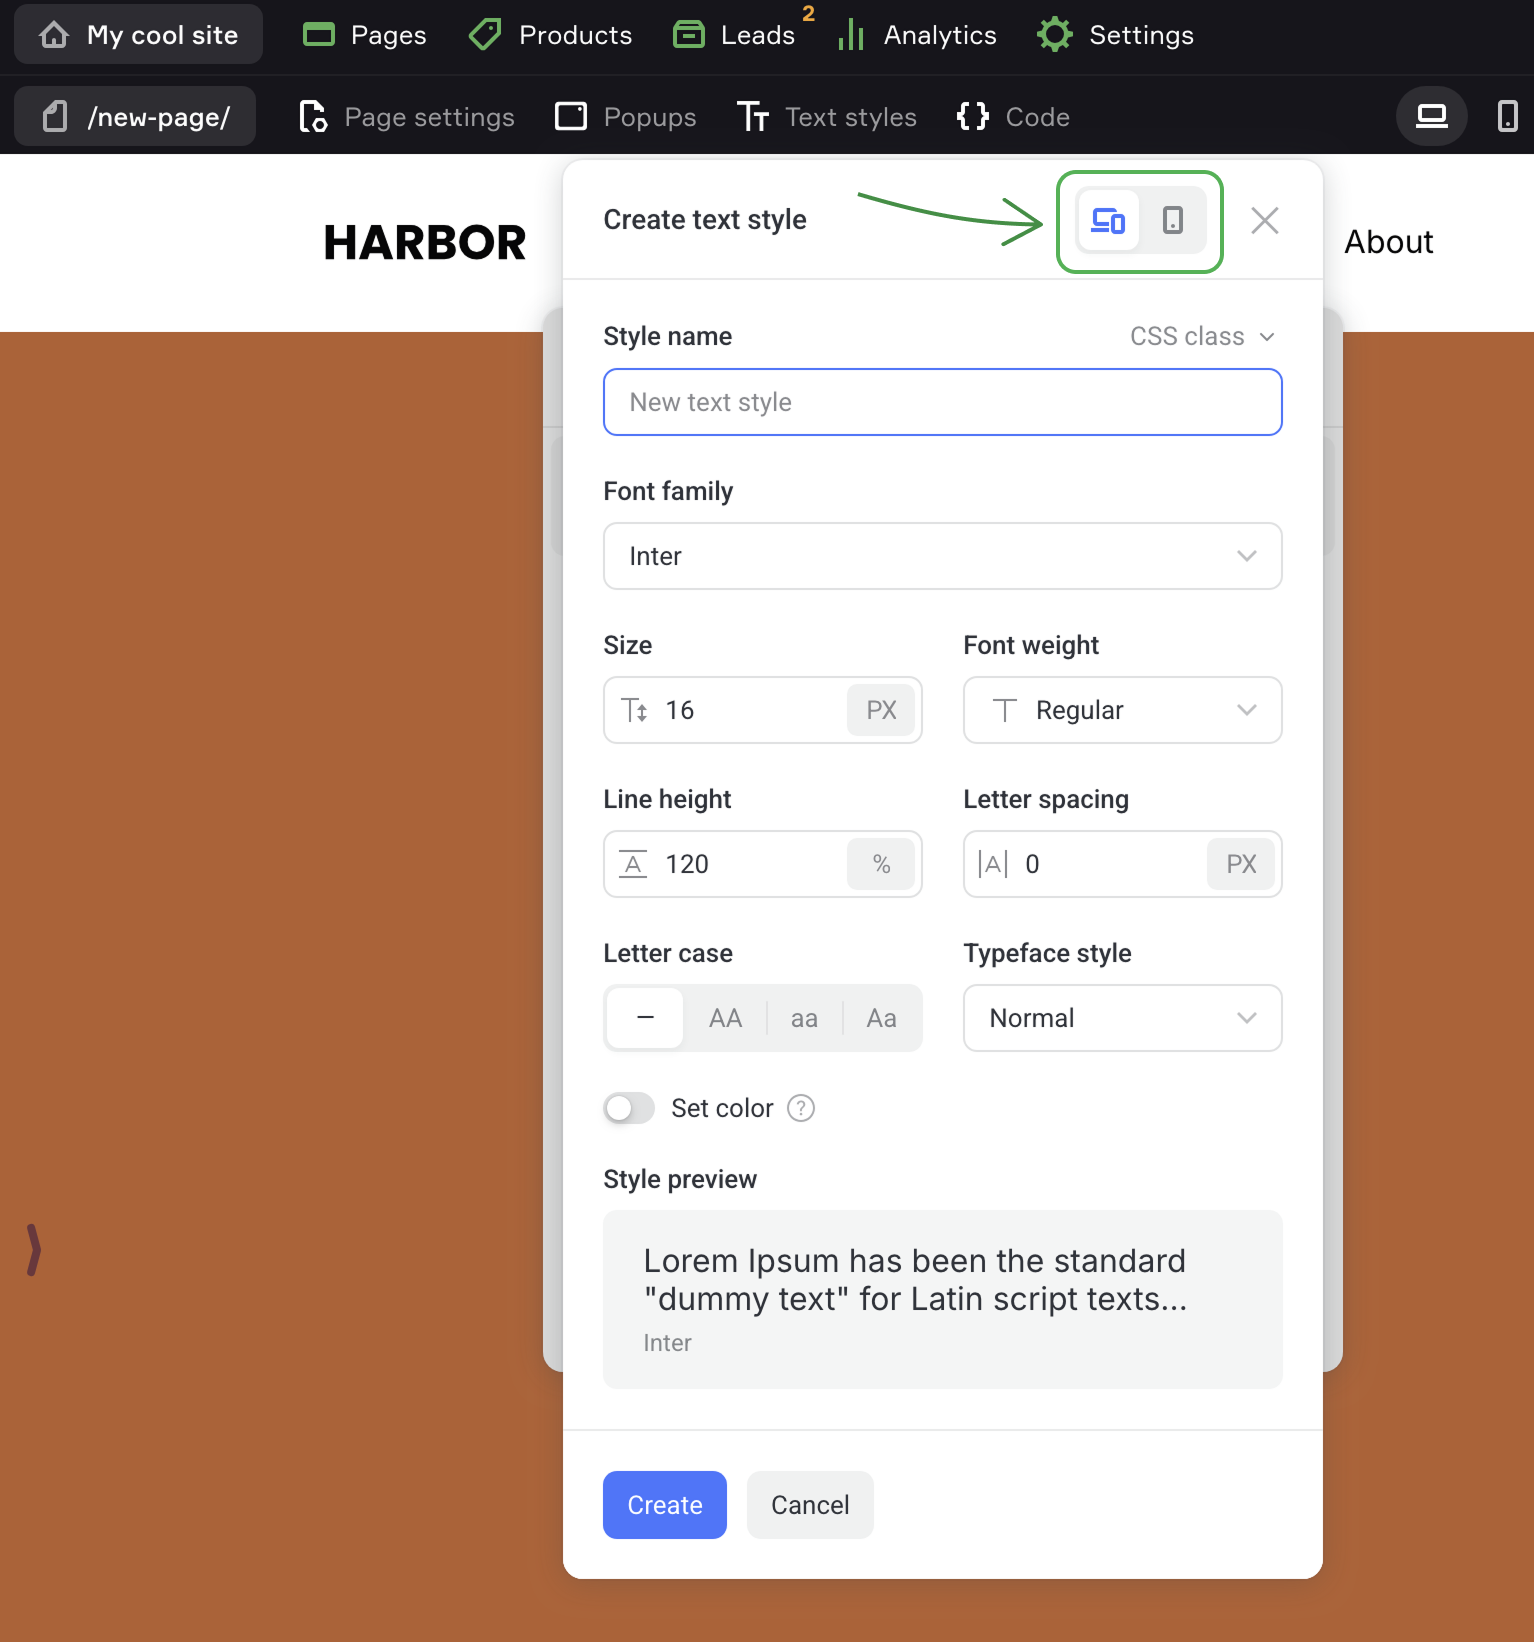
Task: Go to the Analytics menu
Action: (x=917, y=35)
